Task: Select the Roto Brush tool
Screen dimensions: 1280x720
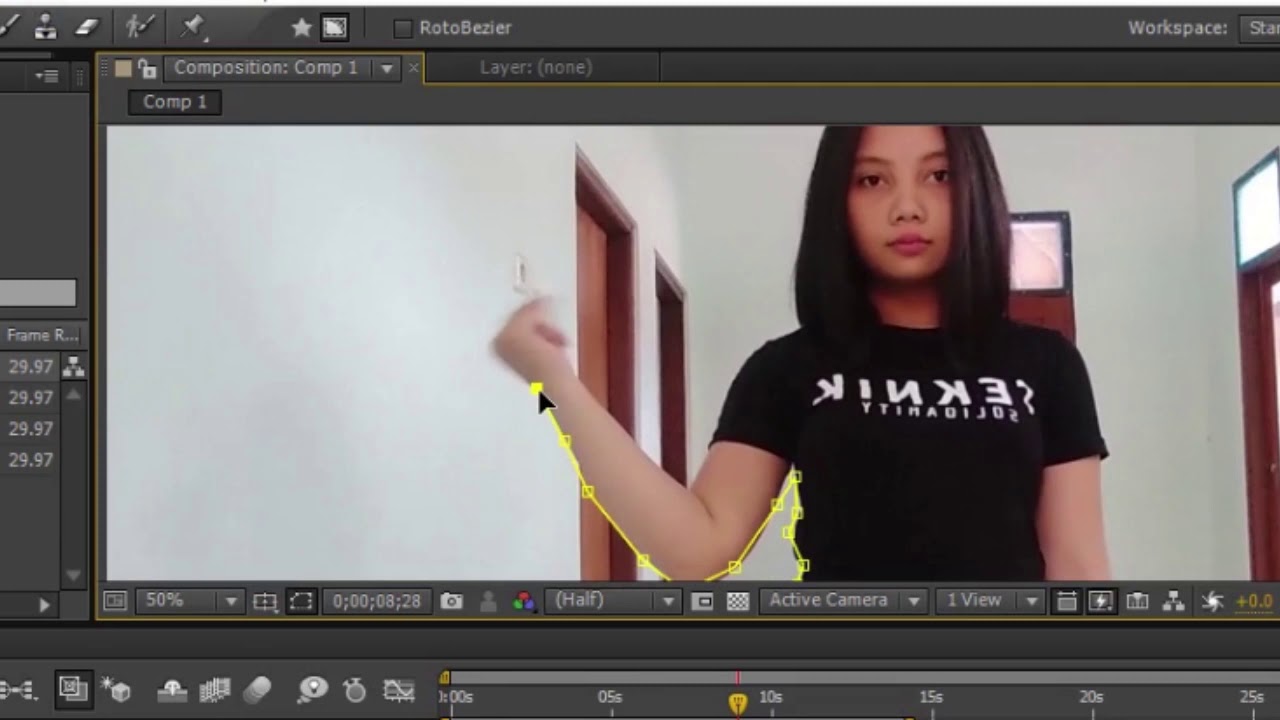Action: coord(139,26)
